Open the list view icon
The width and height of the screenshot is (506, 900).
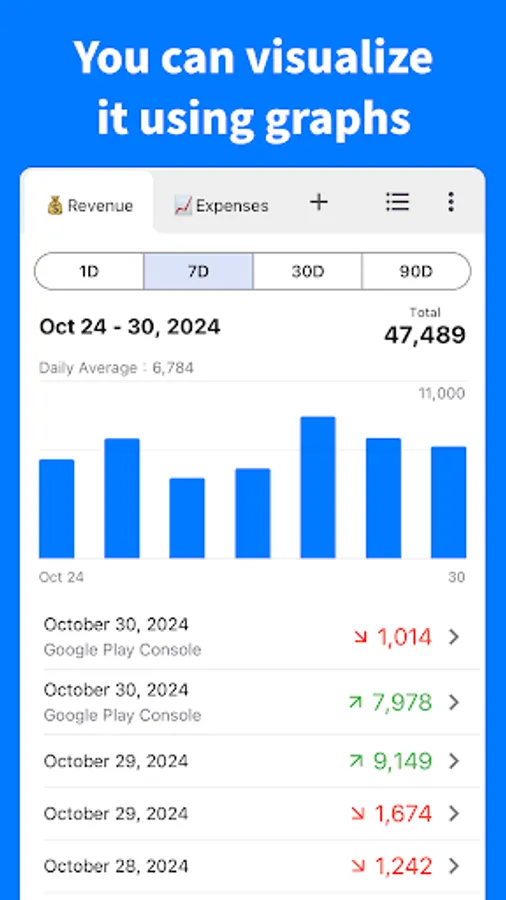397,202
